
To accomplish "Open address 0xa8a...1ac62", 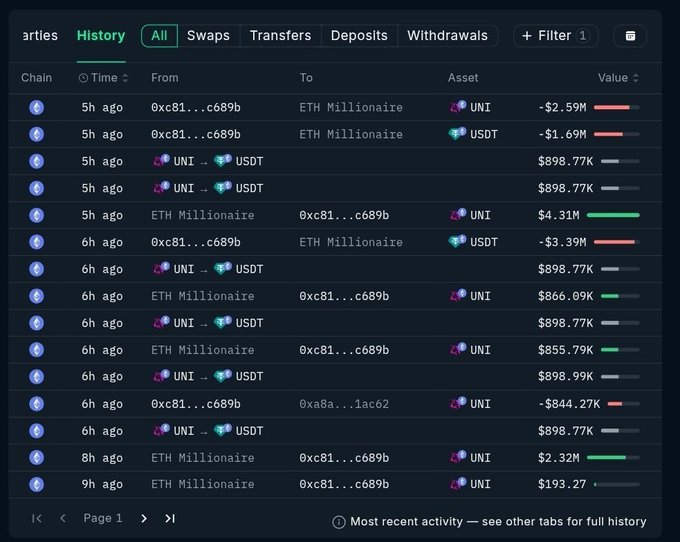I will click(344, 404).
